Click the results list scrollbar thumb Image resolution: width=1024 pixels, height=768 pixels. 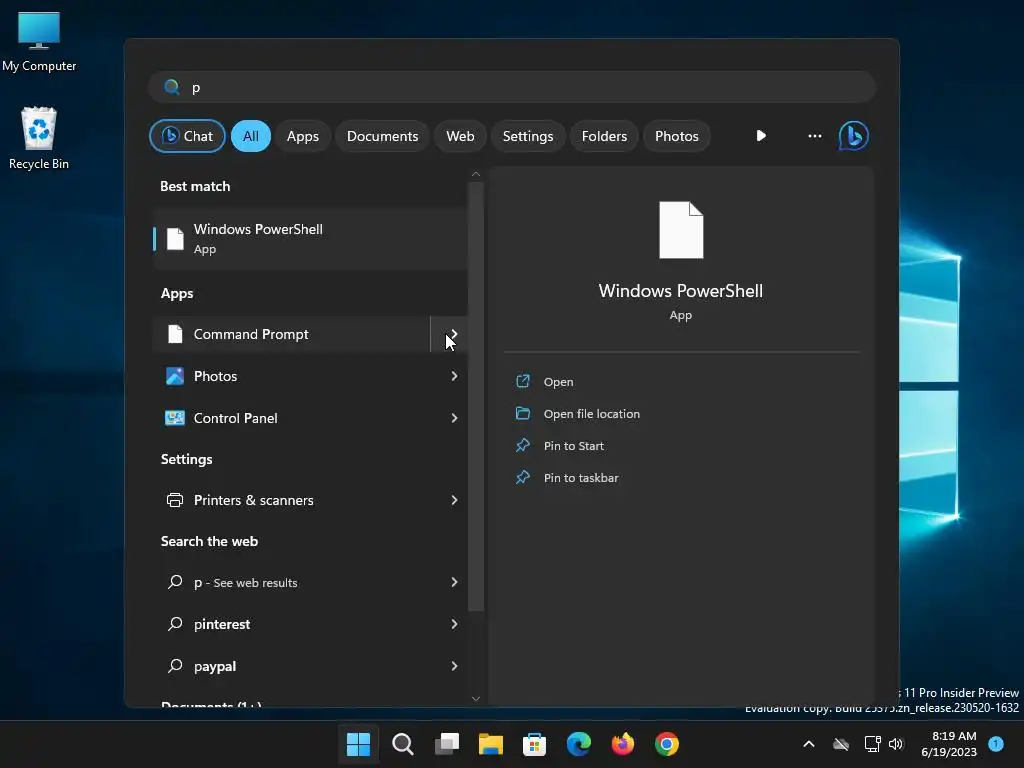(476, 395)
